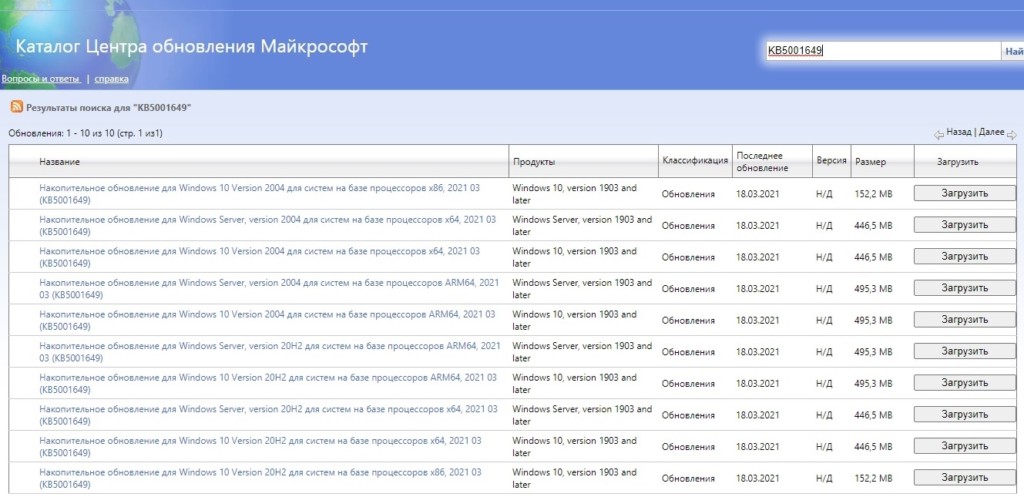Open Windows 10 Version 20H2 ARM64 update link
This screenshot has height=497, width=1024.
pos(268,383)
